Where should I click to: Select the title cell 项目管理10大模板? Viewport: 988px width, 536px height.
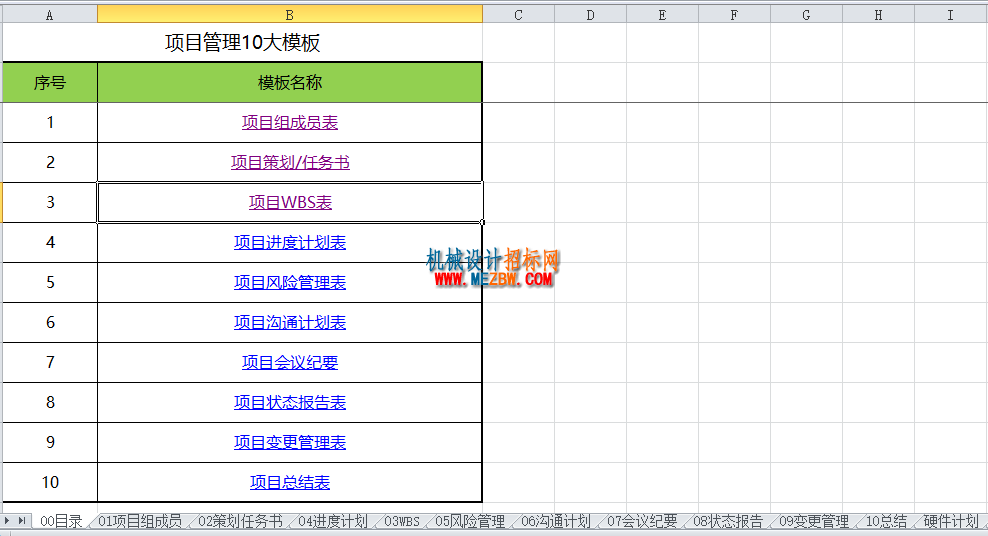point(243,43)
